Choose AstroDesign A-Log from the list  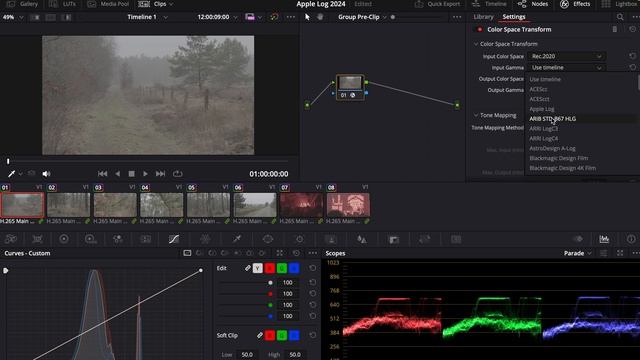click(x=552, y=148)
